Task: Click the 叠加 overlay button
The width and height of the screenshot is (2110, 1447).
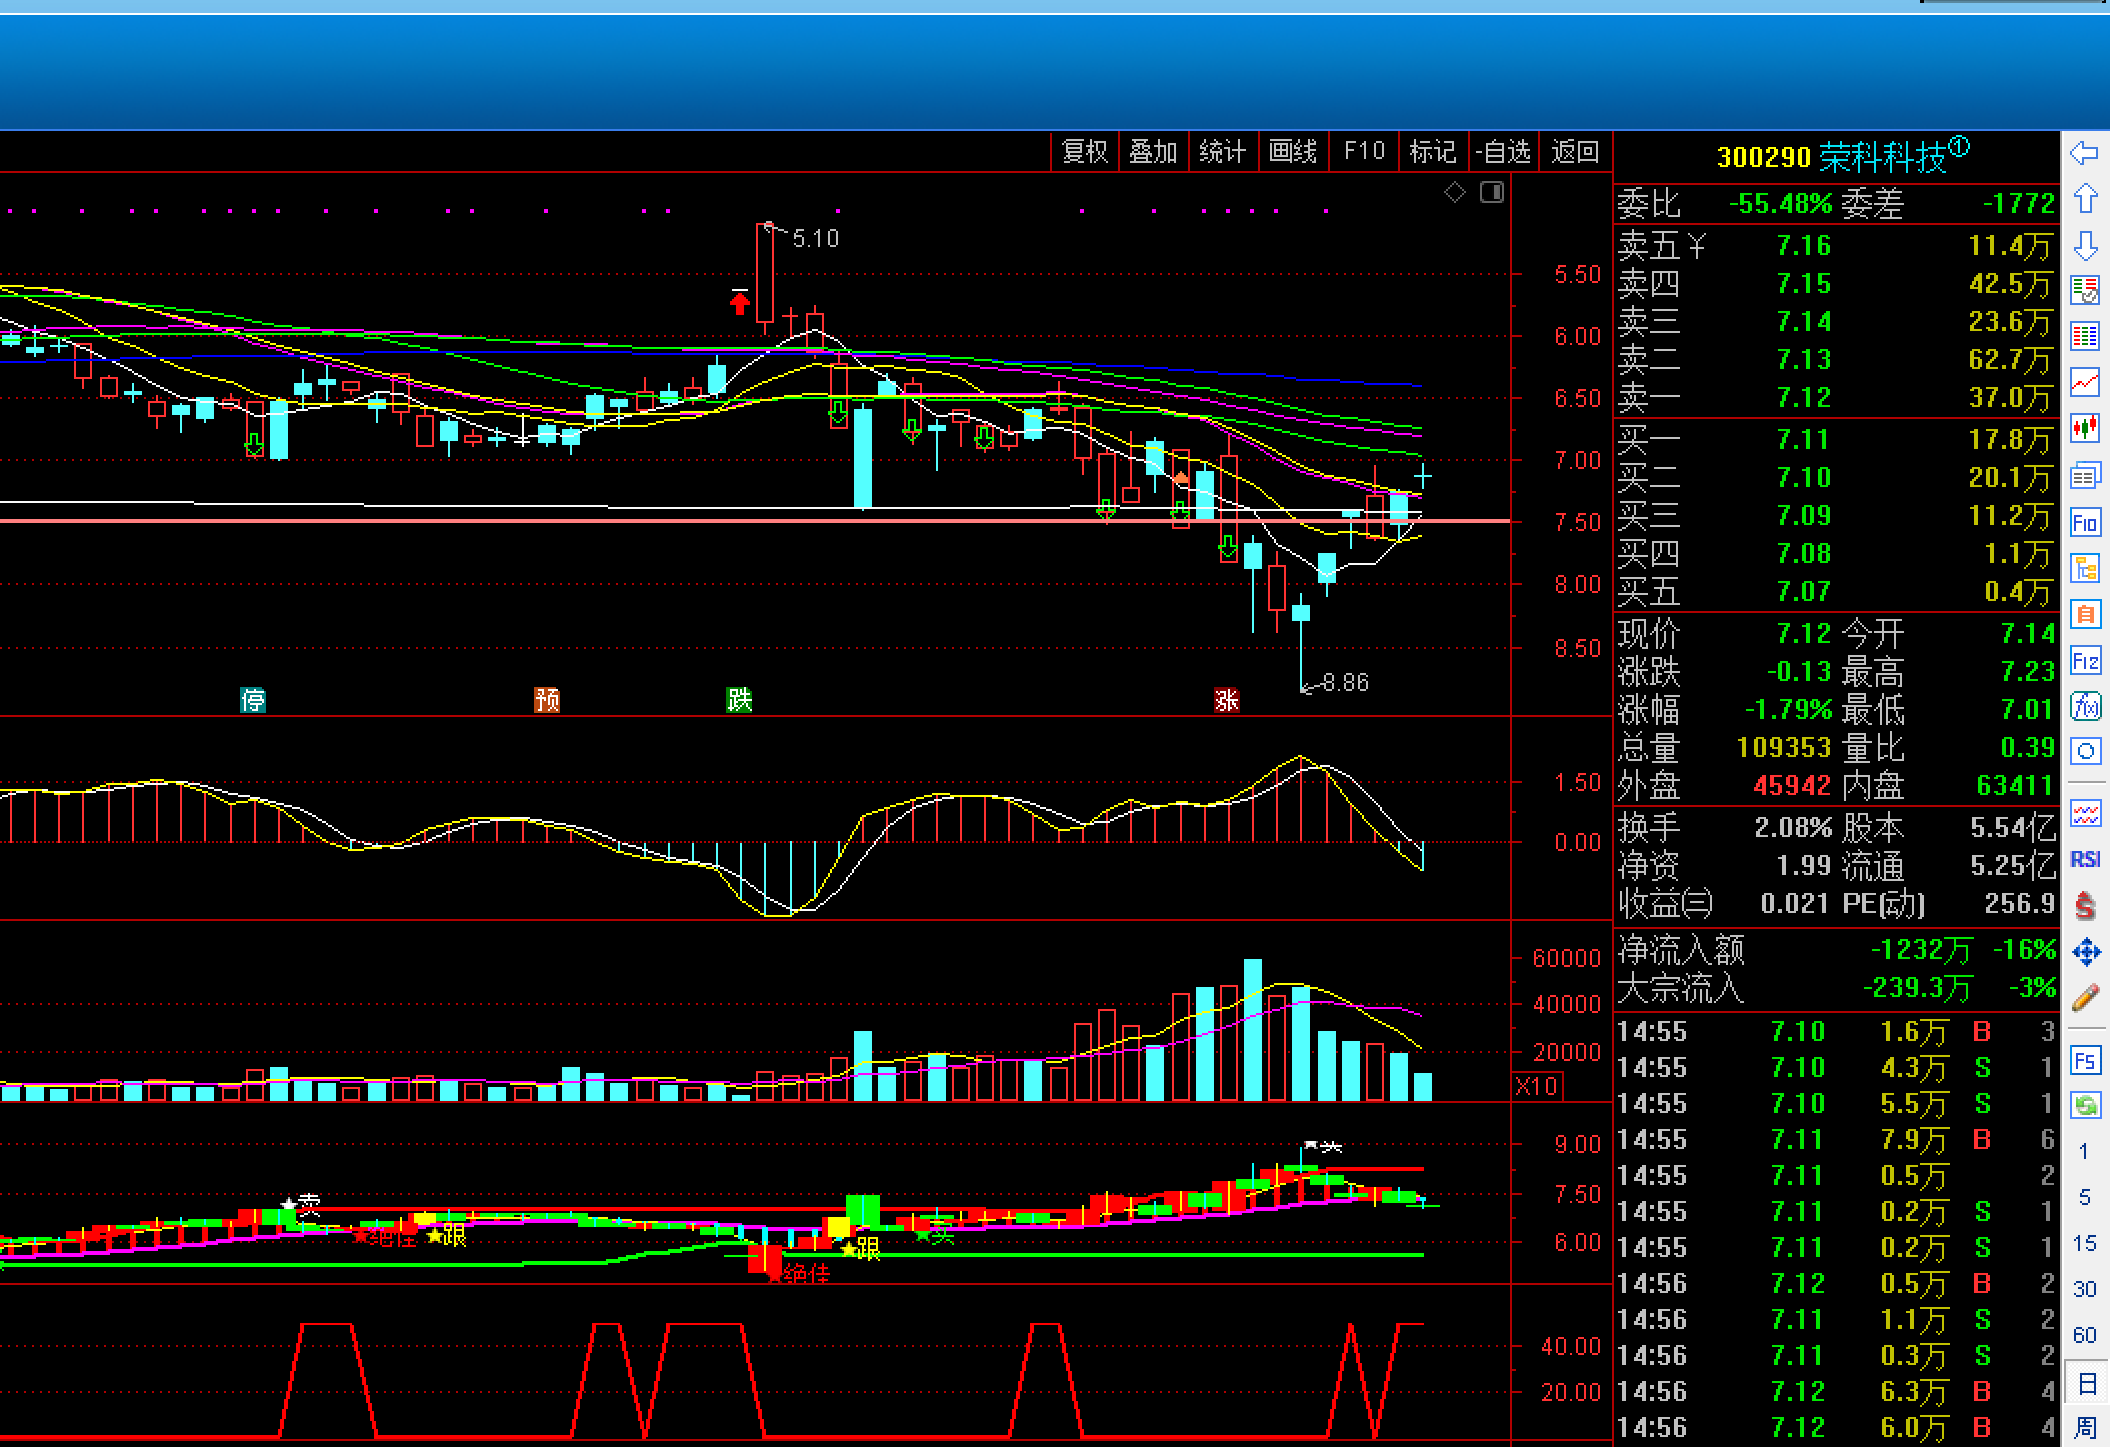Action: pos(1153,151)
